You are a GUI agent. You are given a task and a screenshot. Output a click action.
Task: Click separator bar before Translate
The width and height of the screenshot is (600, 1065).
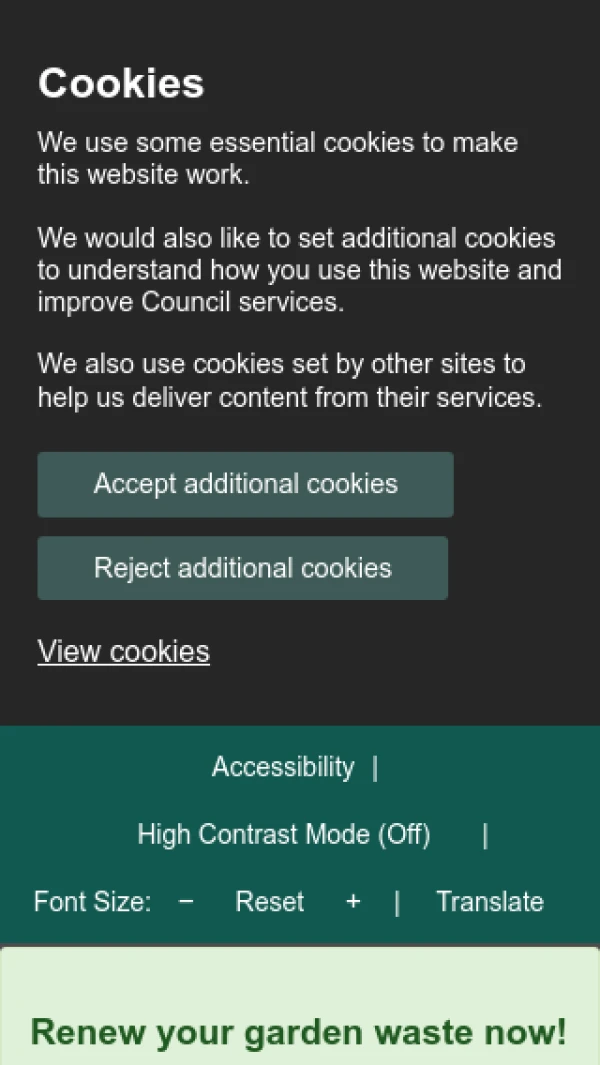[x=398, y=902]
